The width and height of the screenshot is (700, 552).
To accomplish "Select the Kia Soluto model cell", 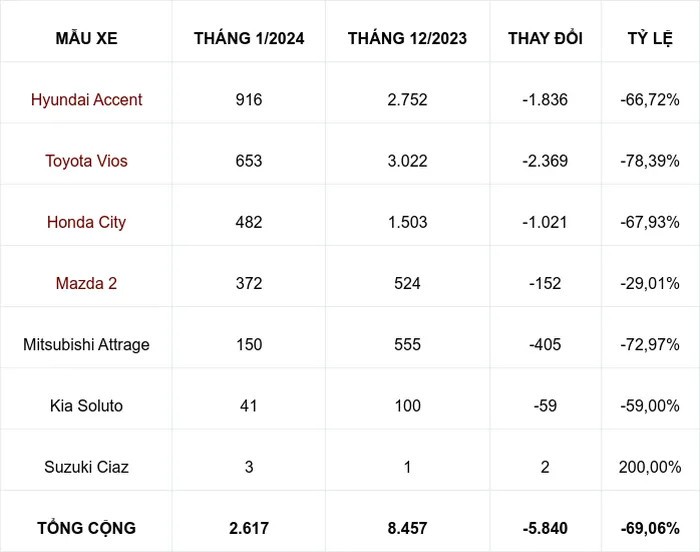I will [x=86, y=406].
